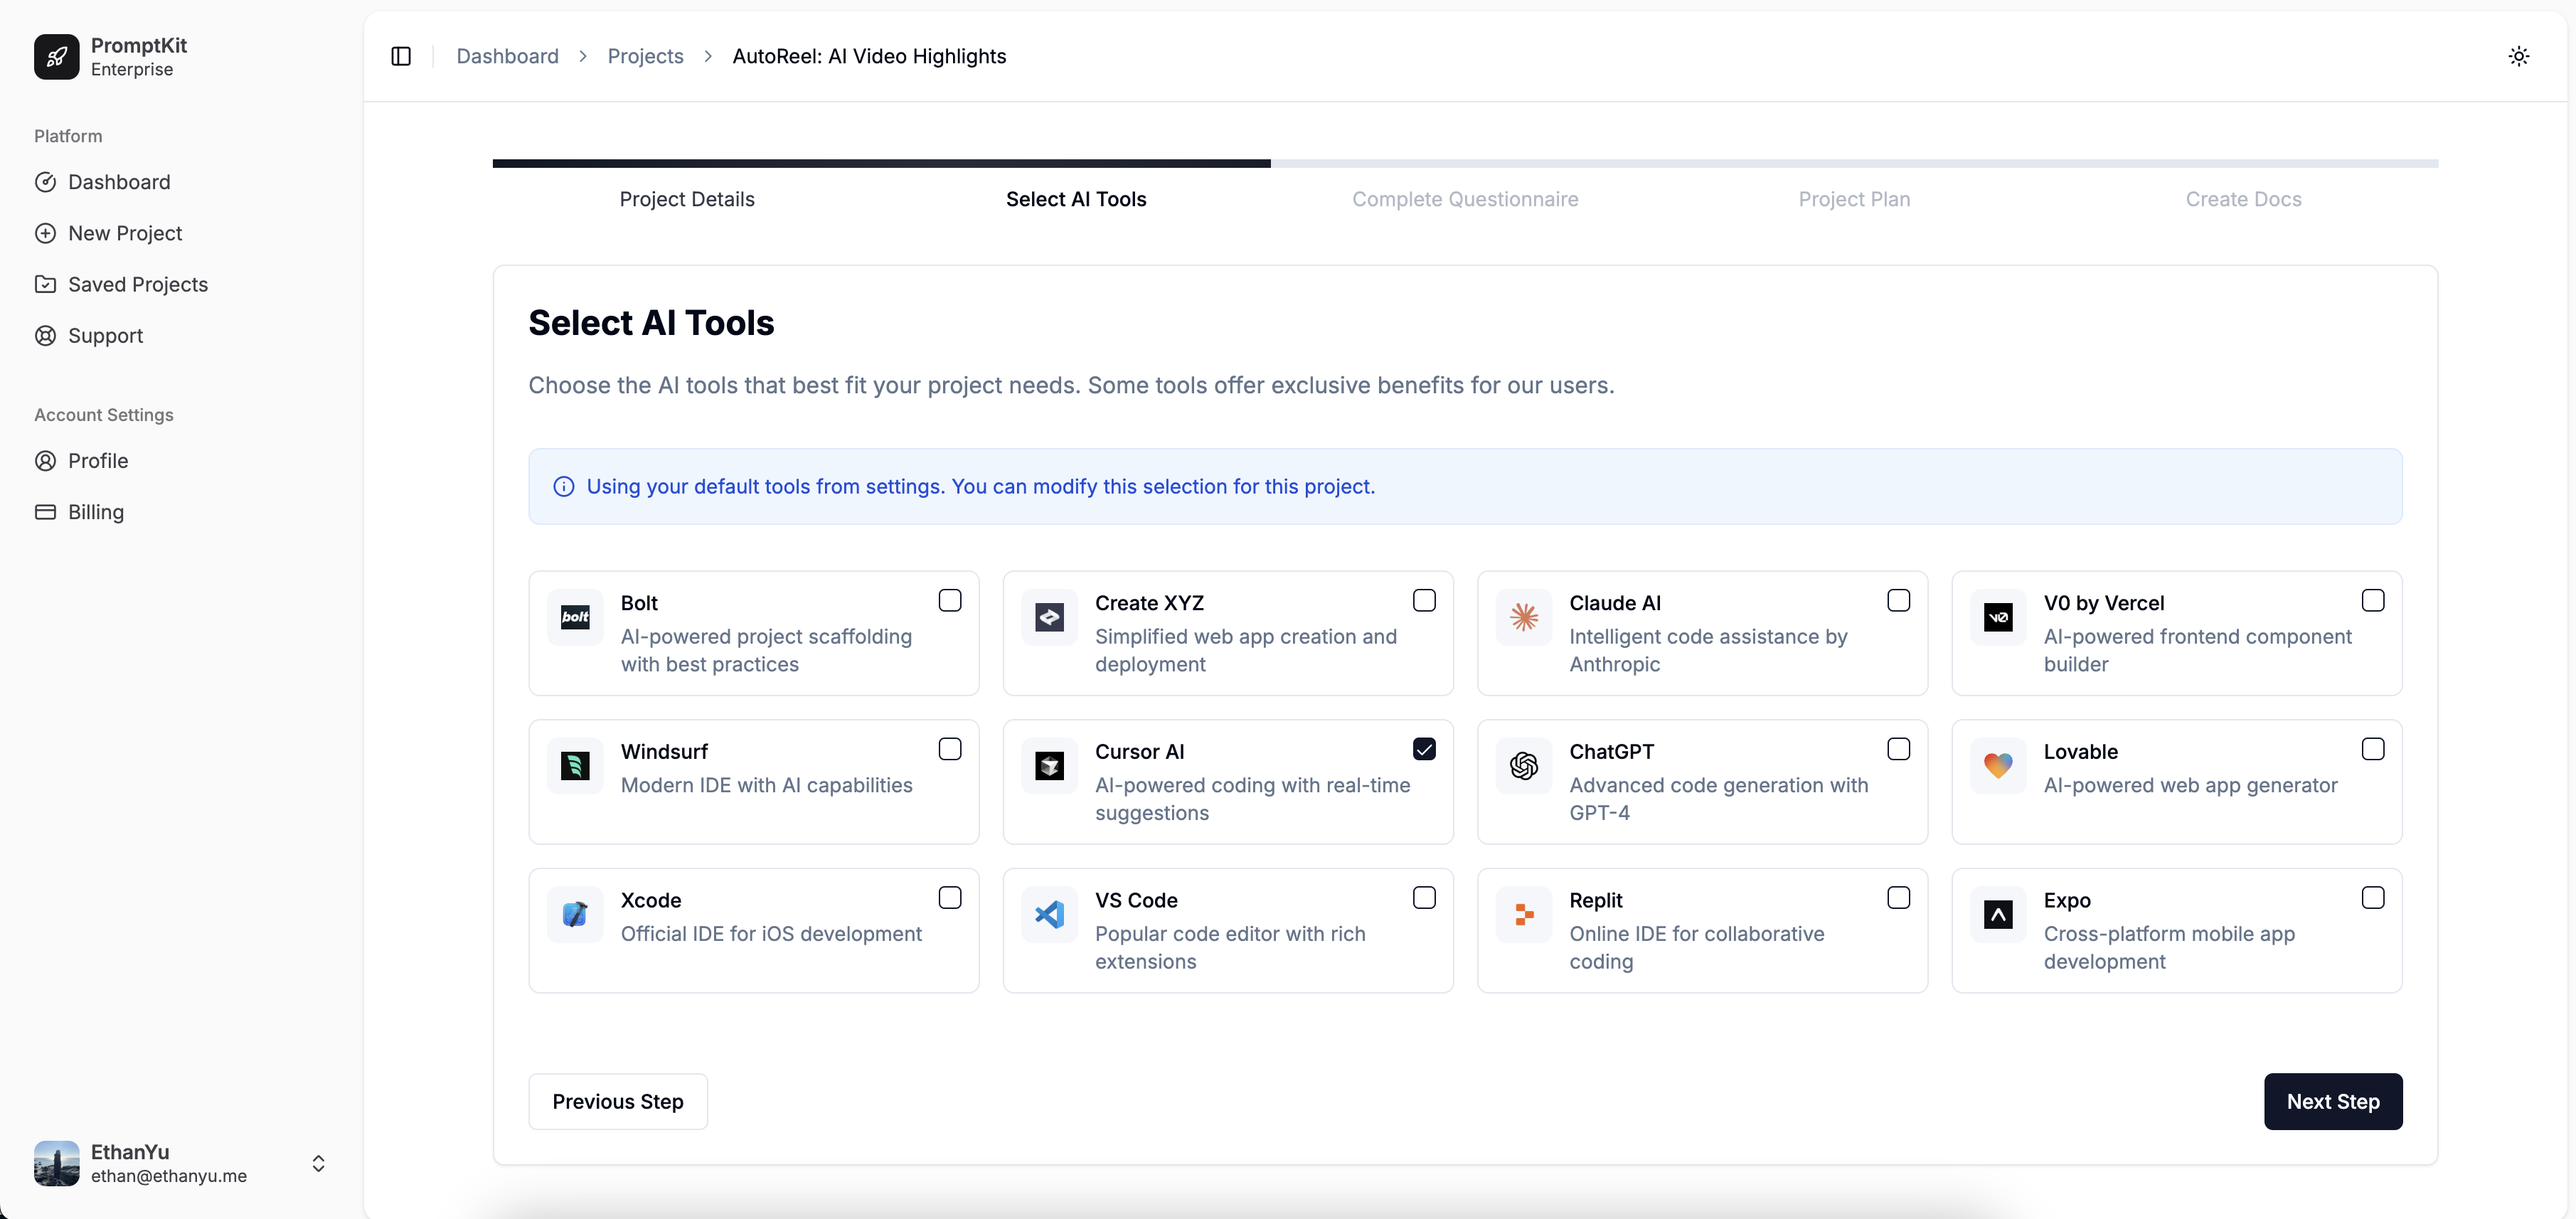Screen dimensions: 2576x1219
Task: Click the Claude AI starburst icon
Action: 1523,617
